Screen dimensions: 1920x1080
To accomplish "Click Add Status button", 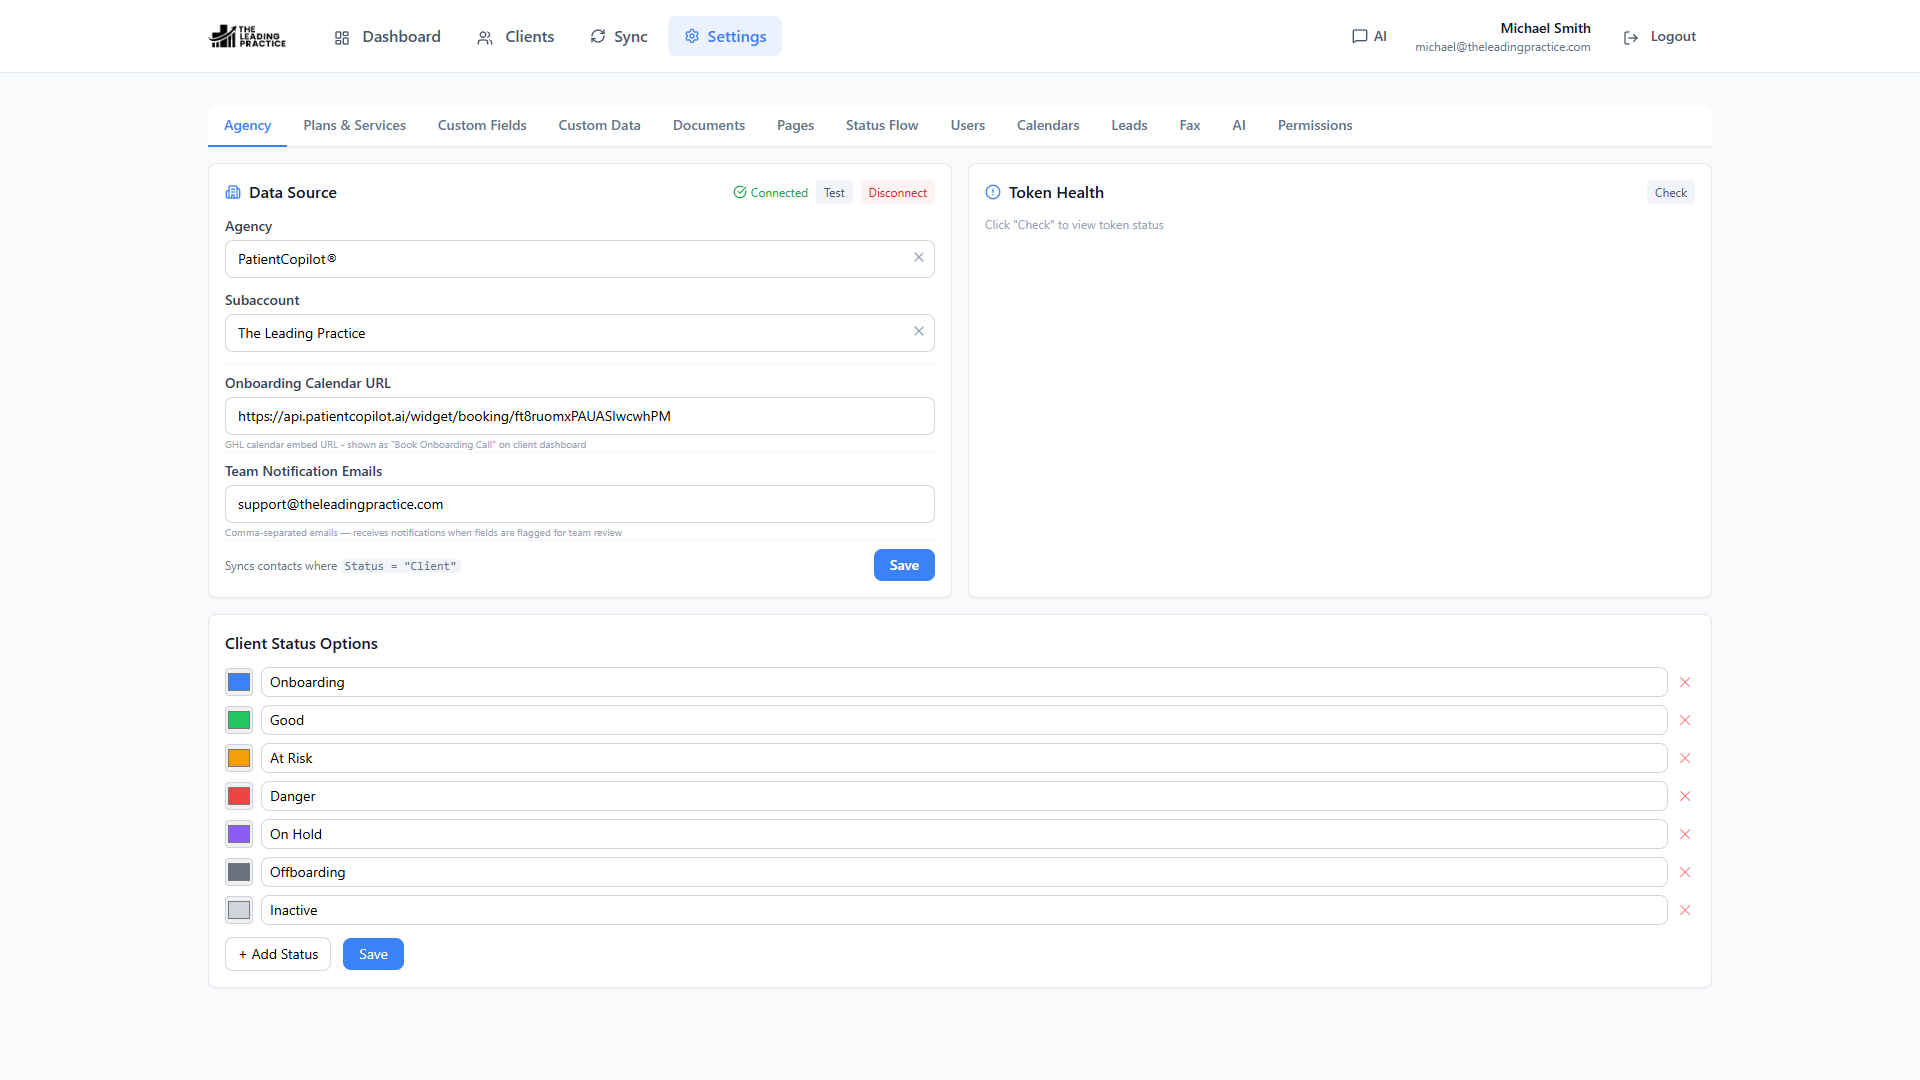I will point(278,954).
